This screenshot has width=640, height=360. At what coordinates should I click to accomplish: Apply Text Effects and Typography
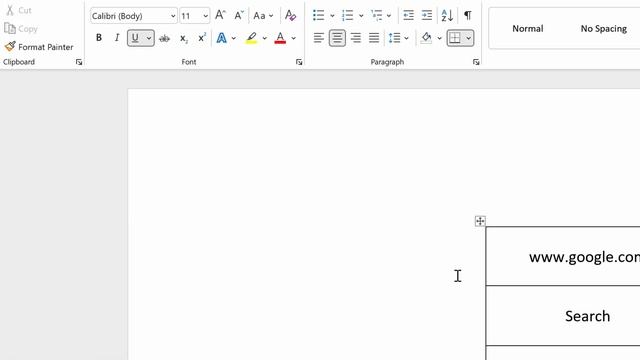[222, 38]
